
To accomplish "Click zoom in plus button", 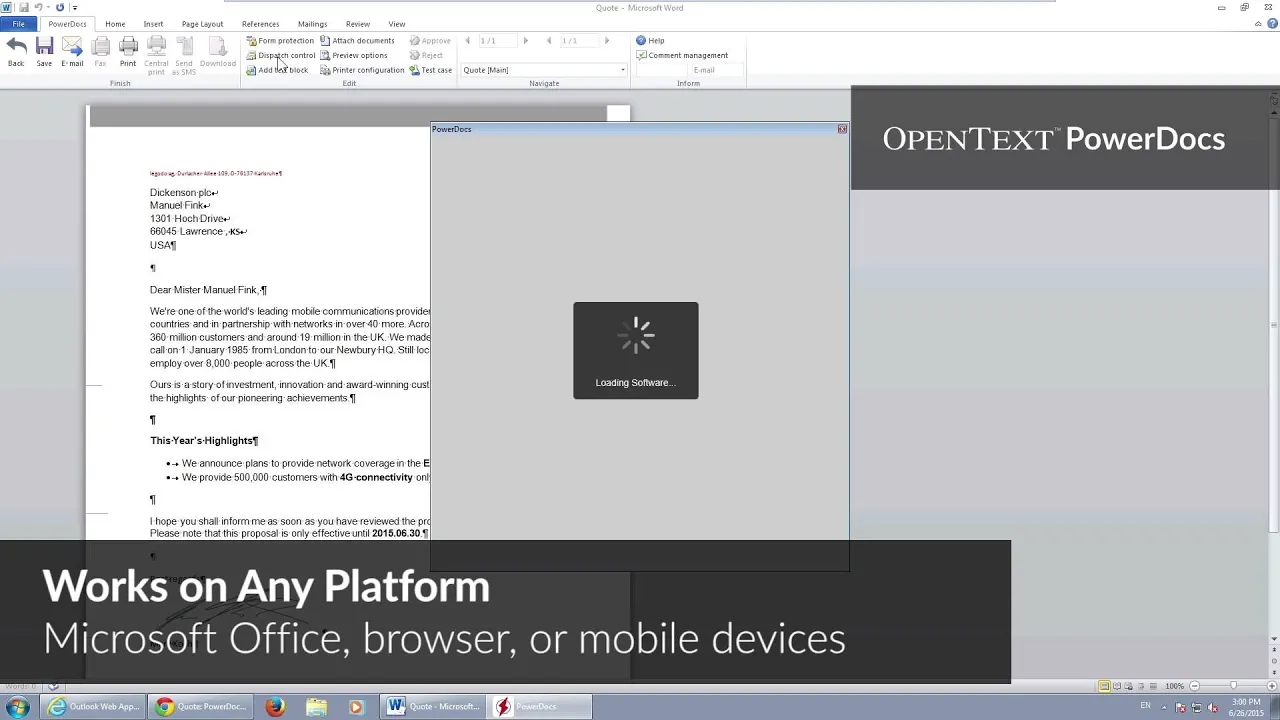I will 1272,686.
